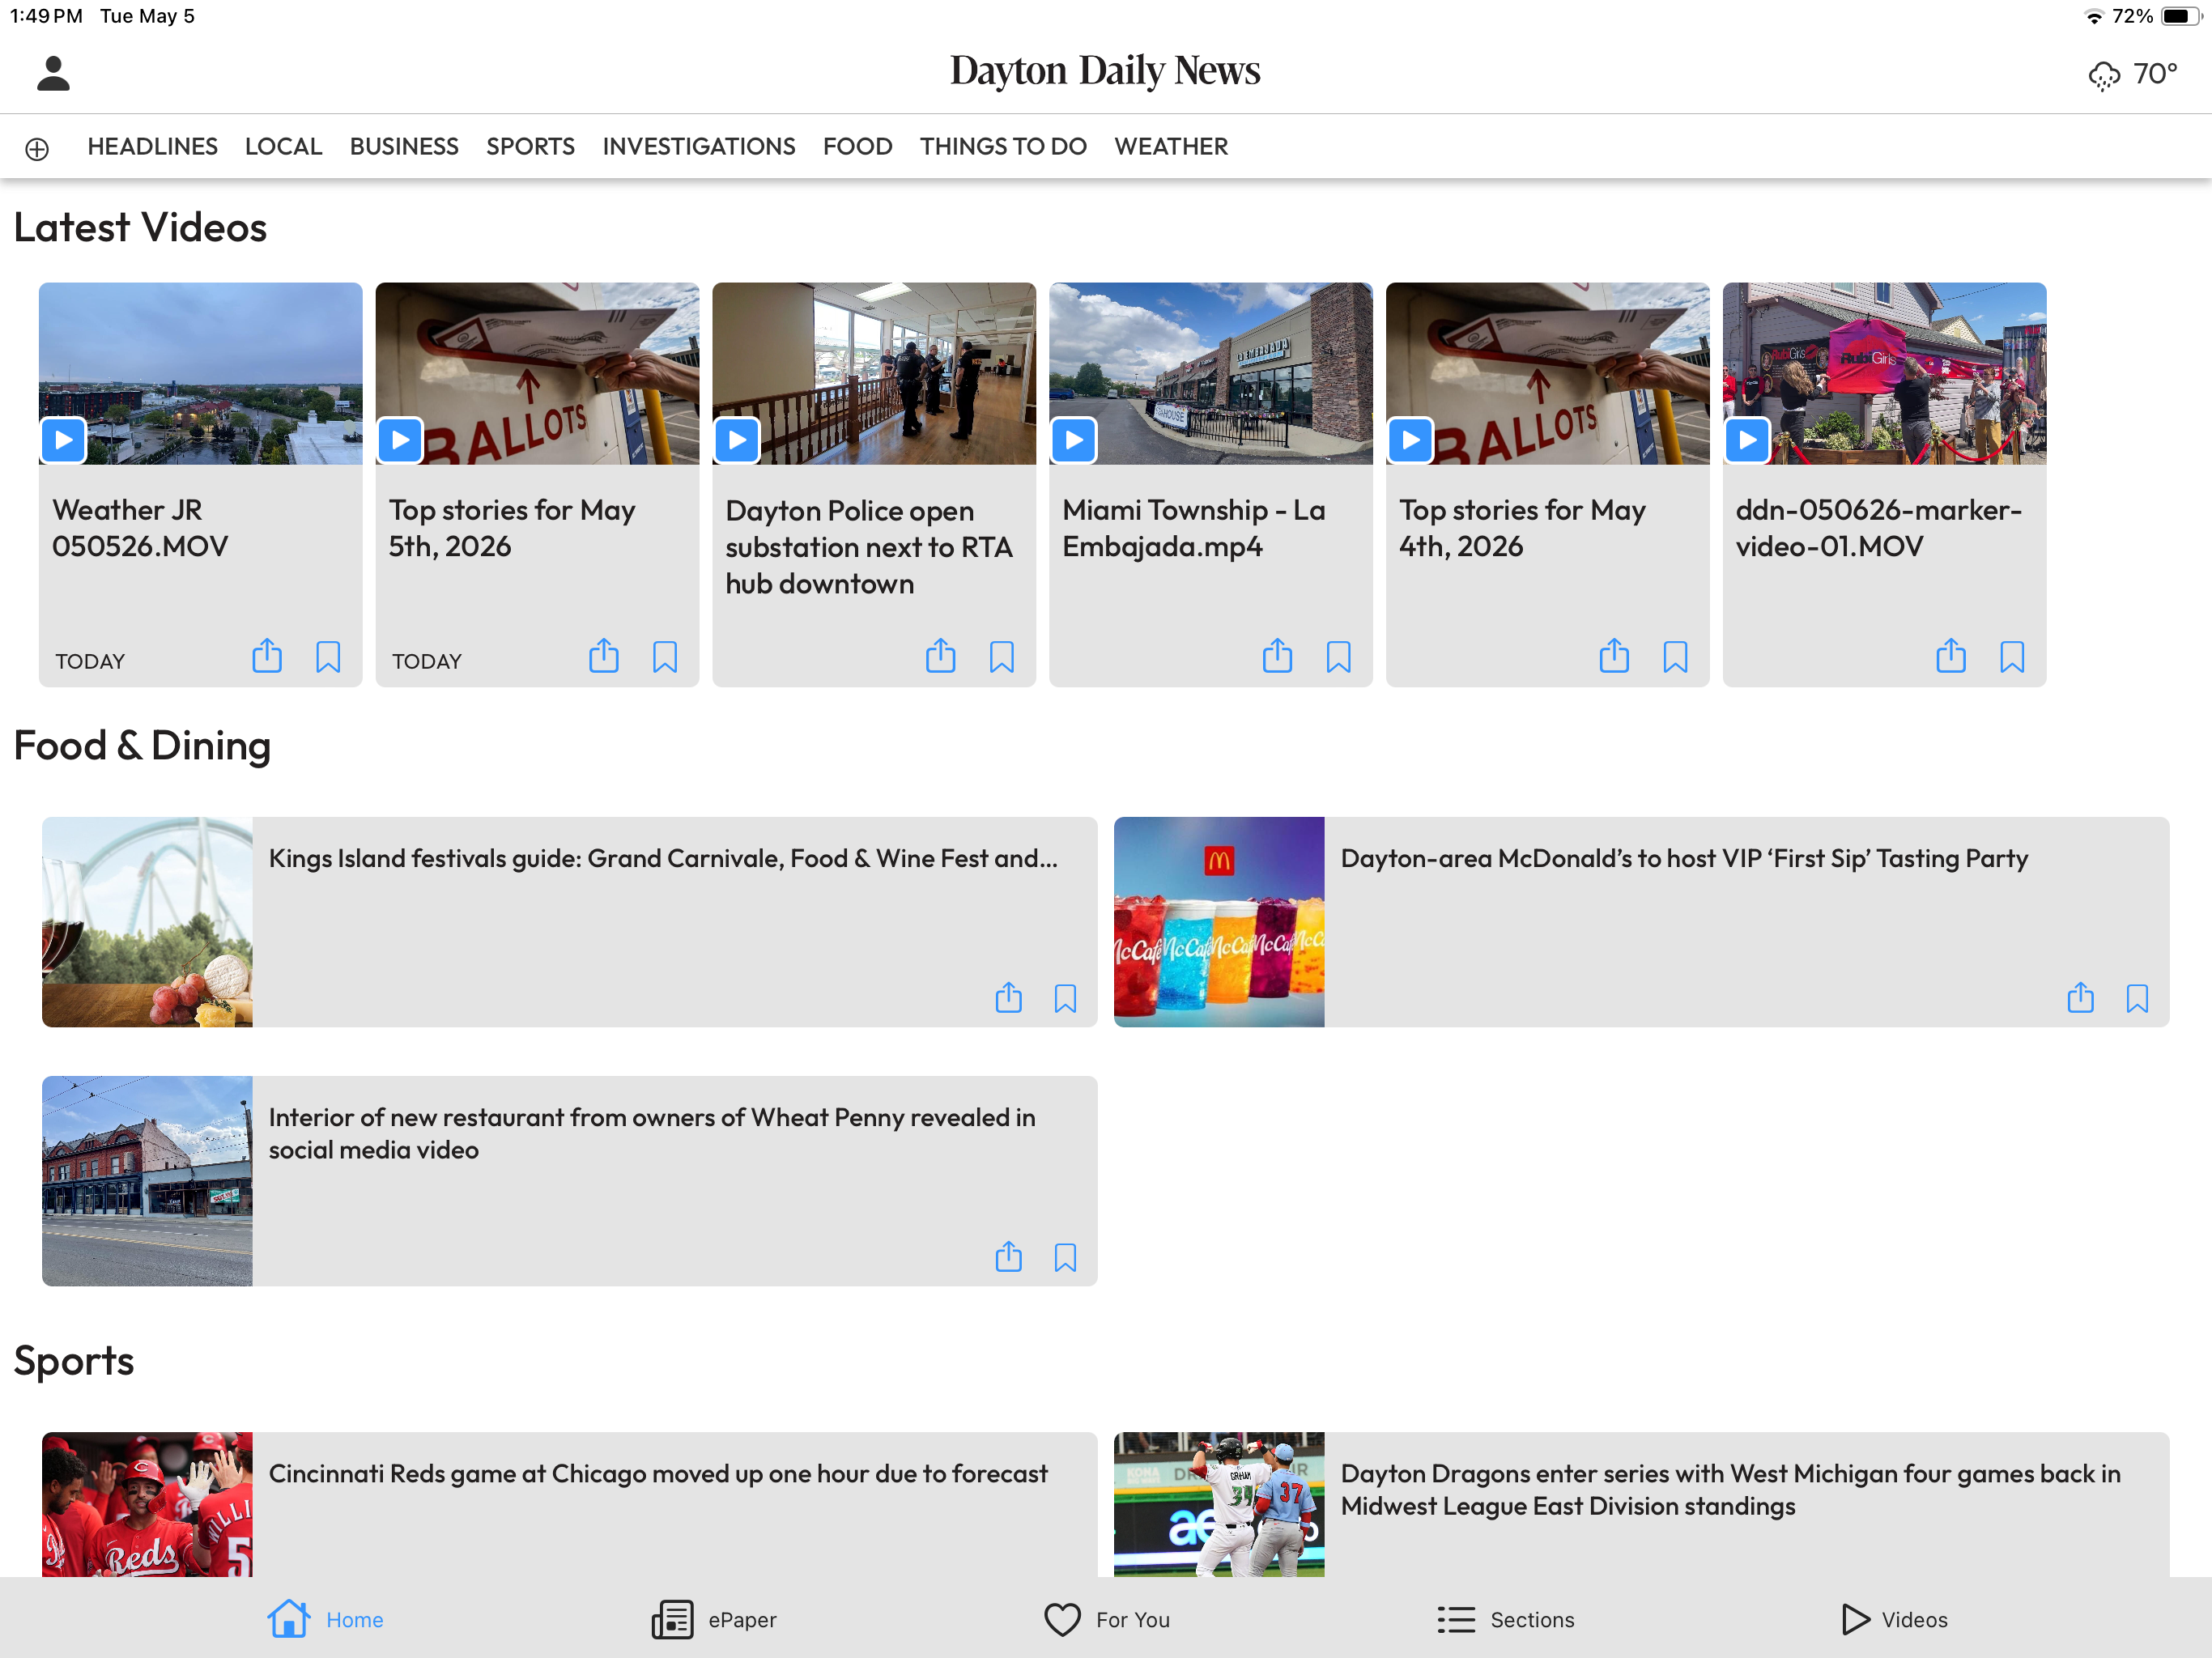Open Kings Island festivals guide headline

click(x=663, y=858)
